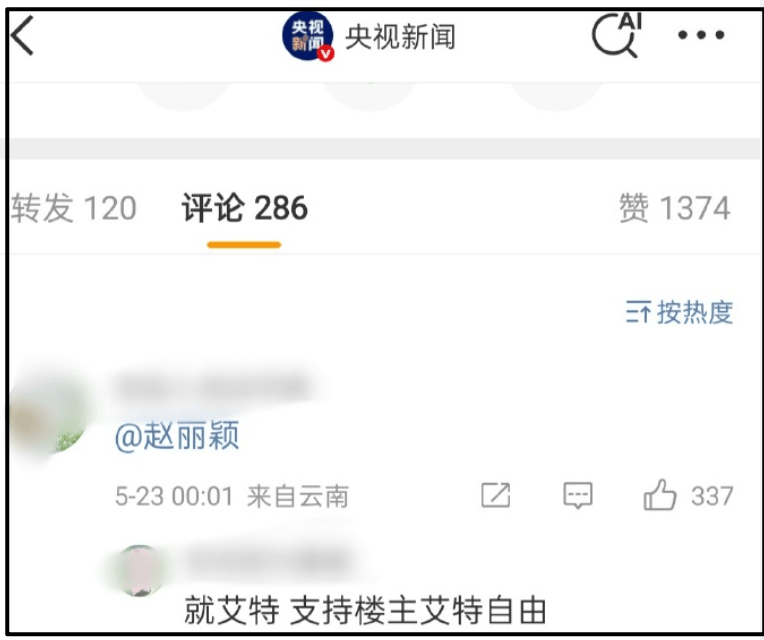764x640 pixels.
Task: Repost the @赵丽颖 comment via share icon
Action: [x=496, y=496]
